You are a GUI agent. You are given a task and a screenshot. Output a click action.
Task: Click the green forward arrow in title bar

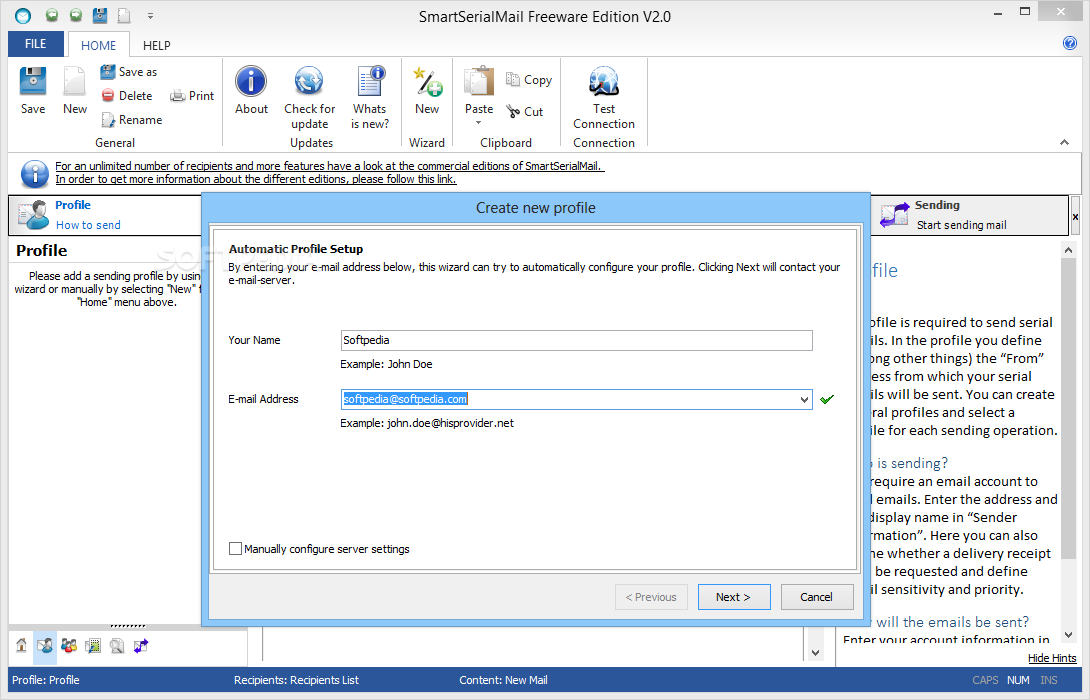coord(75,15)
